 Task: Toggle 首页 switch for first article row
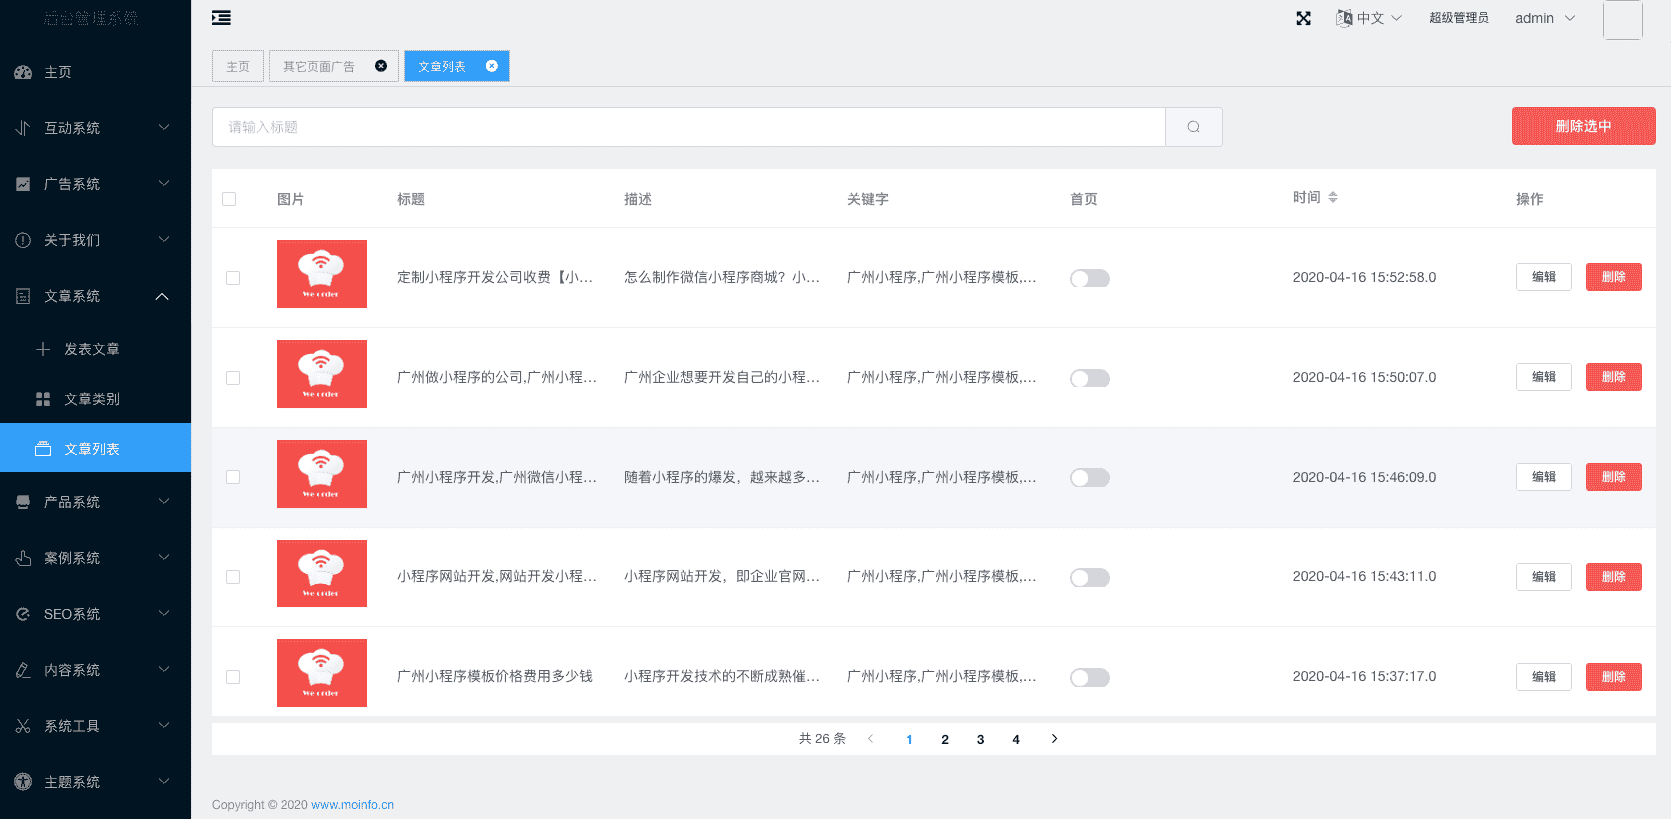pos(1089,278)
